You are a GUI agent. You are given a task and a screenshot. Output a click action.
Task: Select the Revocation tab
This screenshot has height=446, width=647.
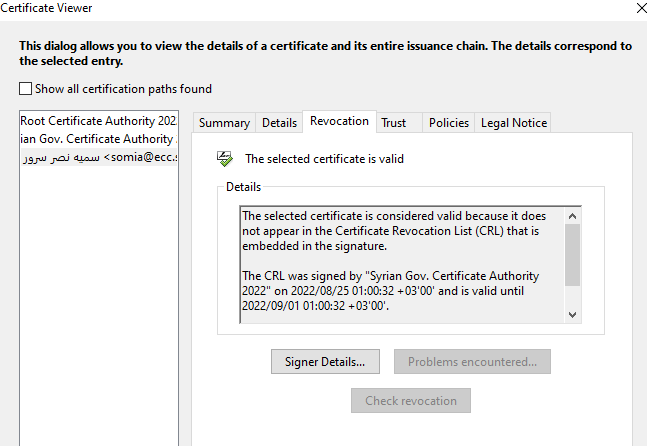coord(339,121)
